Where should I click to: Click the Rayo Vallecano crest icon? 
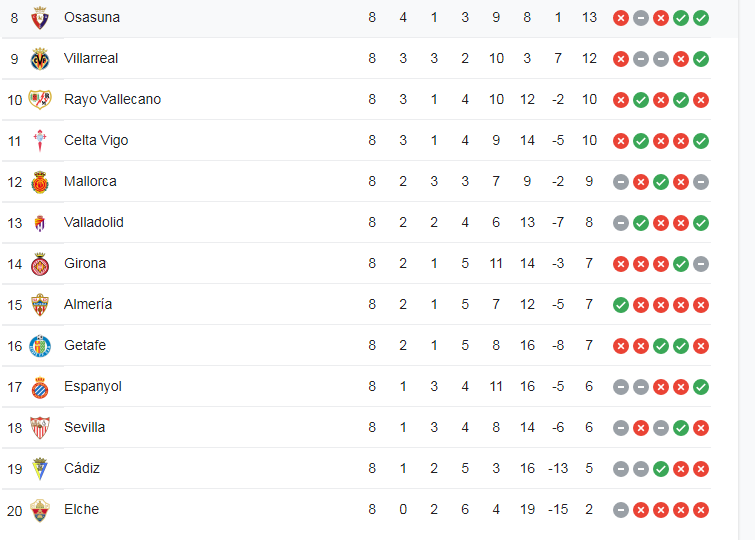(x=40, y=100)
